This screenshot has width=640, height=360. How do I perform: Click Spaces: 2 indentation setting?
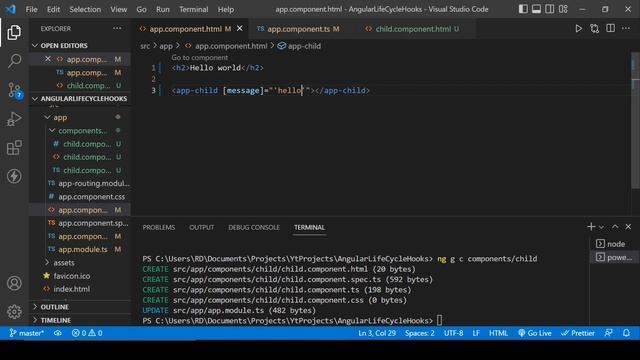coord(420,333)
